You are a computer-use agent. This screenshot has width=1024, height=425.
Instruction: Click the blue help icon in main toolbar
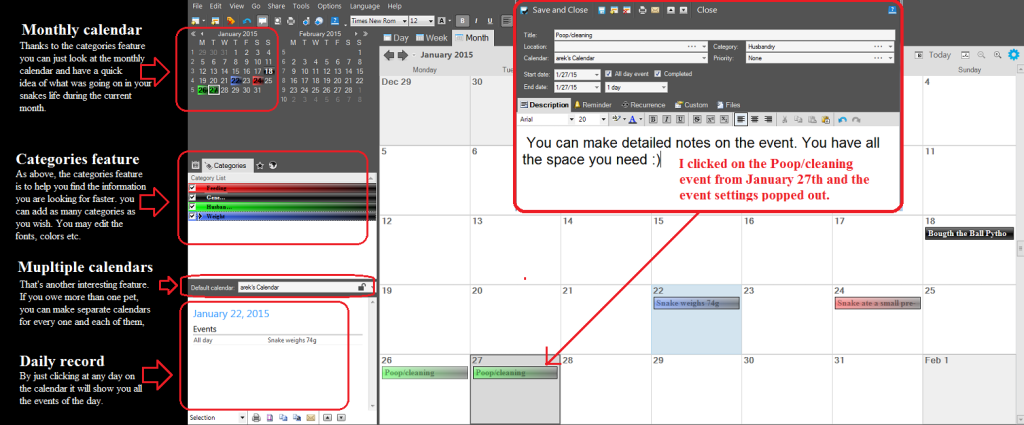pyautogui.click(x=335, y=21)
